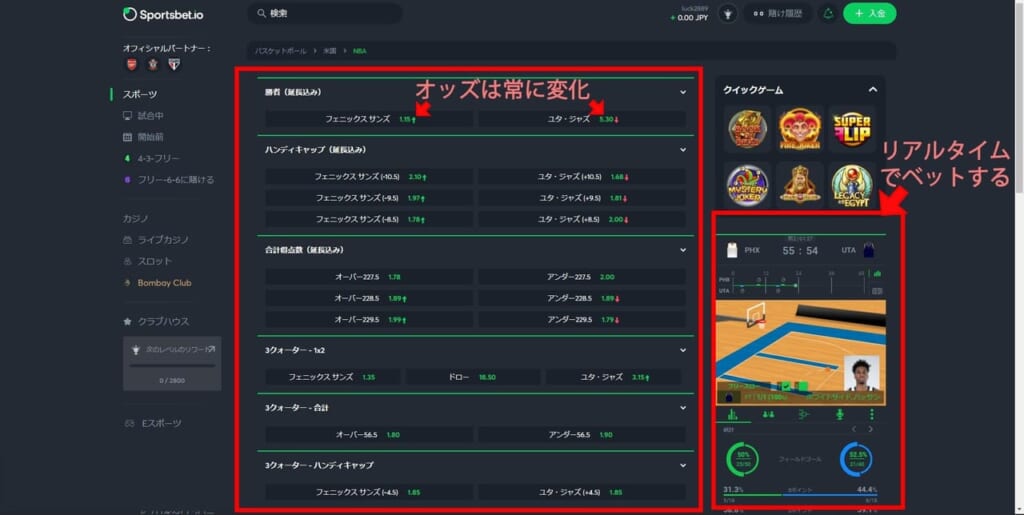The image size is (1024, 515).
Task: Click the 0.00 JPY balance display
Action: click(690, 18)
